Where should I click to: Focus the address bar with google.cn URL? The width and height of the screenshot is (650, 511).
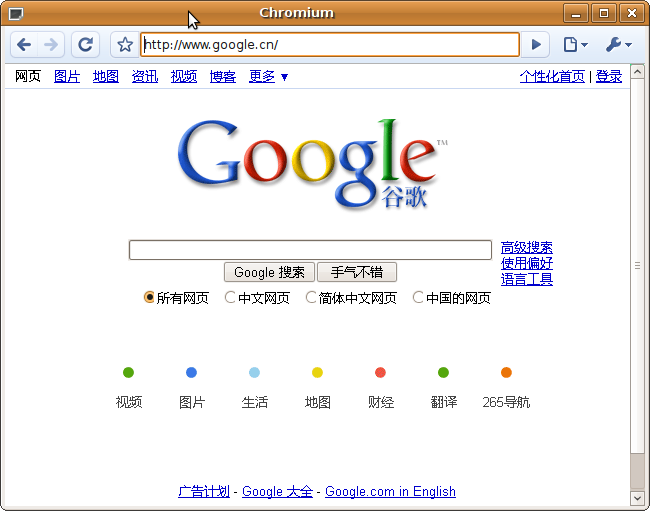click(x=330, y=44)
